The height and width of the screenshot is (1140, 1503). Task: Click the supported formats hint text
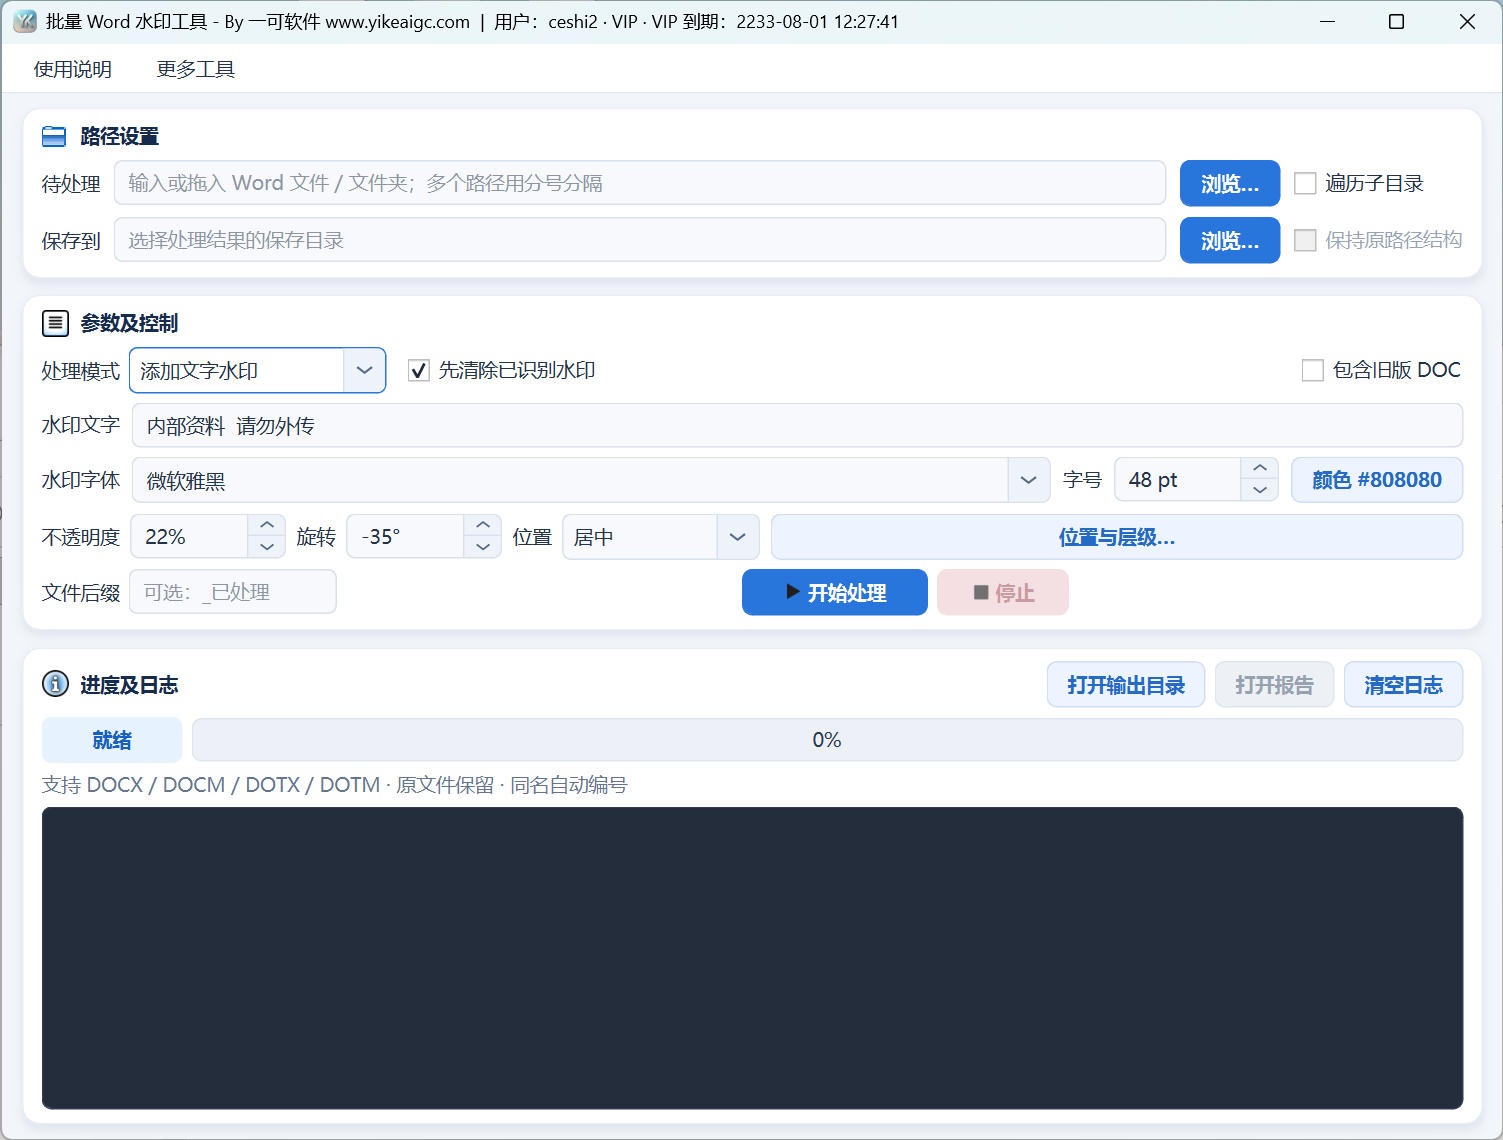click(334, 785)
